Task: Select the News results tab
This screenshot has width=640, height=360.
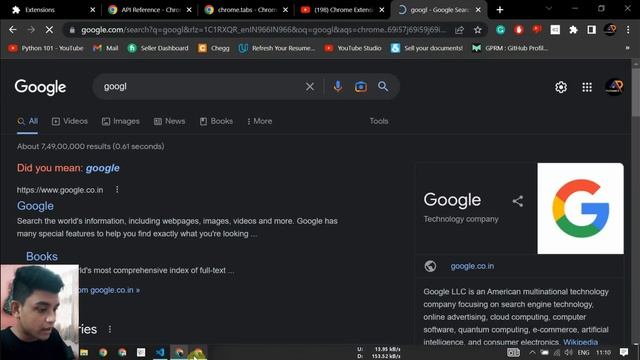Action: pos(169,121)
